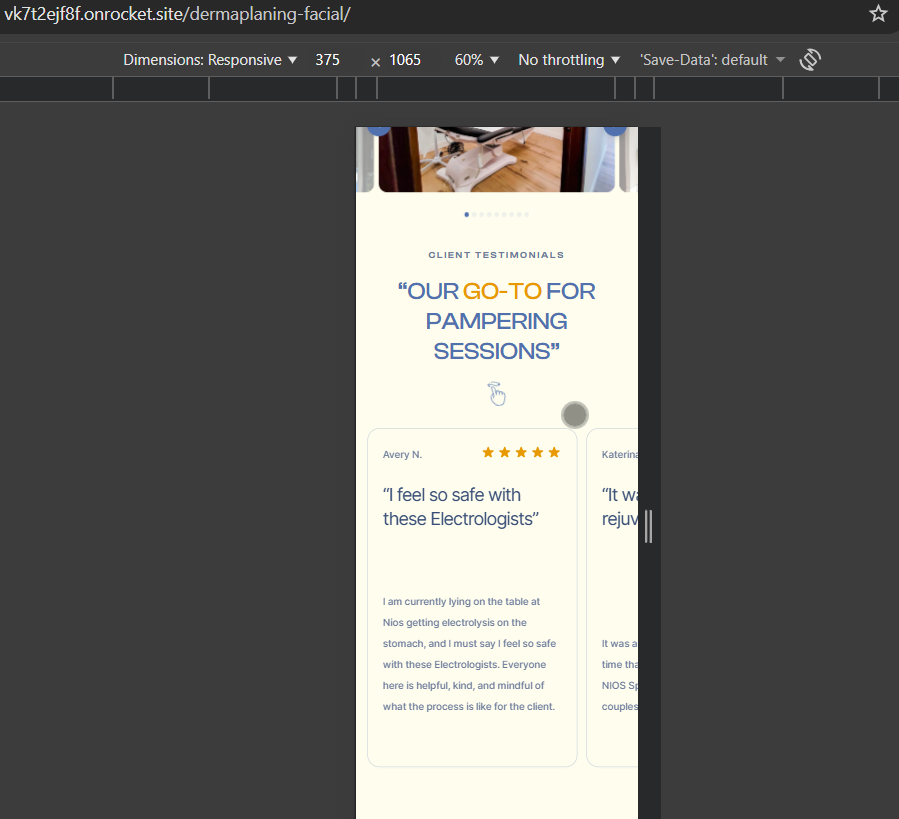This screenshot has height=819, width=899.
Task: Click the "OUR GO-TO FOR PAMPERING SESSIONS" heading
Action: click(497, 321)
